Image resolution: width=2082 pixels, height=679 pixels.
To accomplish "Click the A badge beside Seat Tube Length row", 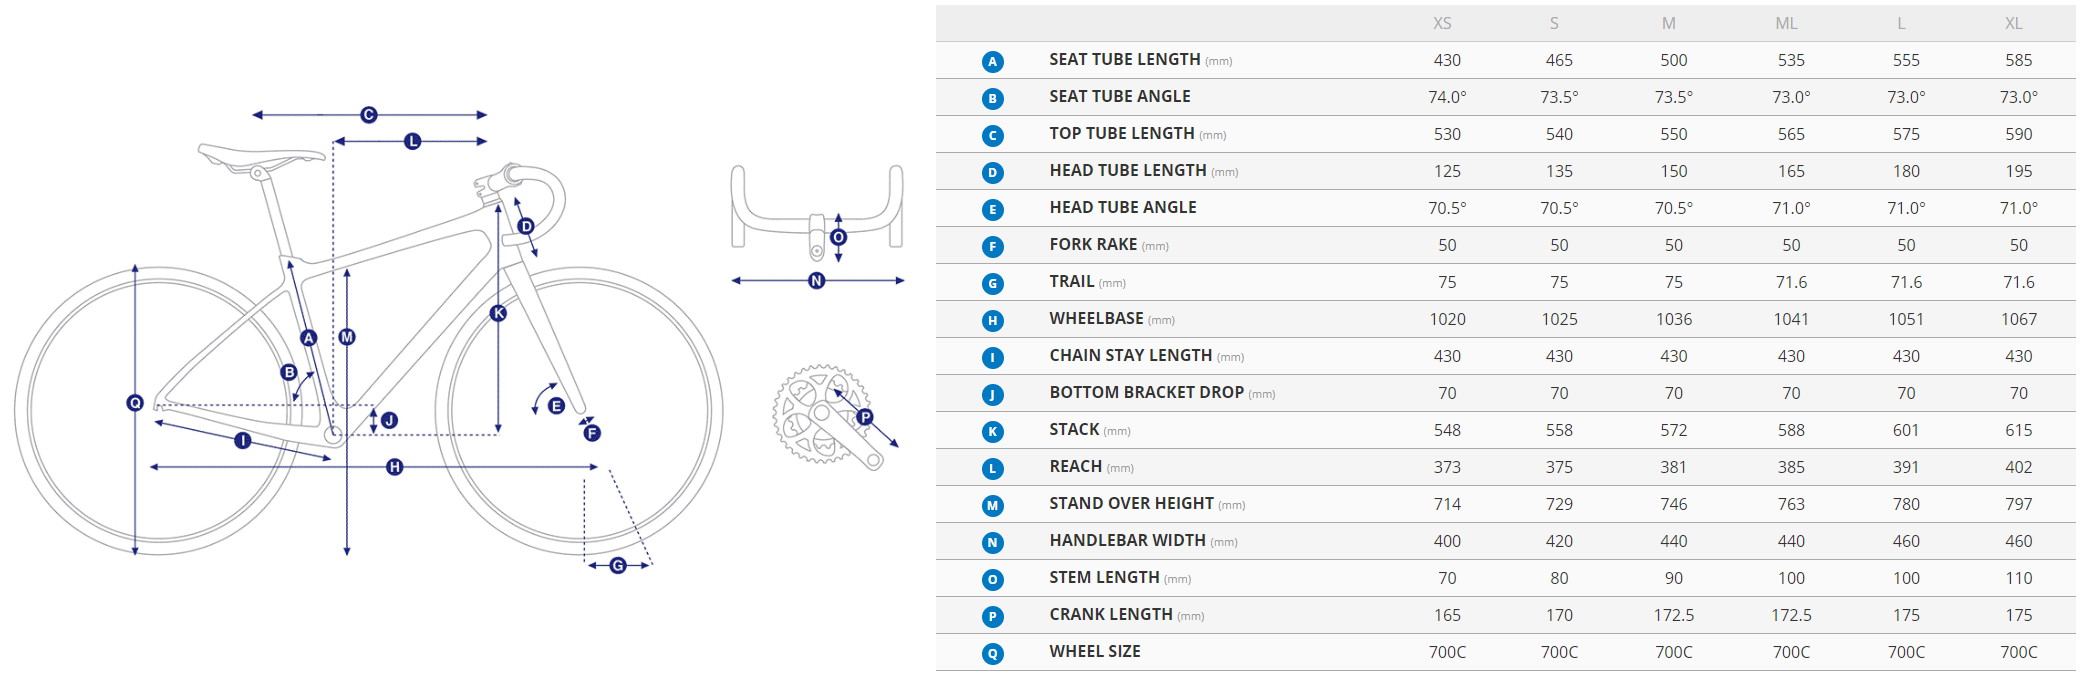I will [x=992, y=62].
